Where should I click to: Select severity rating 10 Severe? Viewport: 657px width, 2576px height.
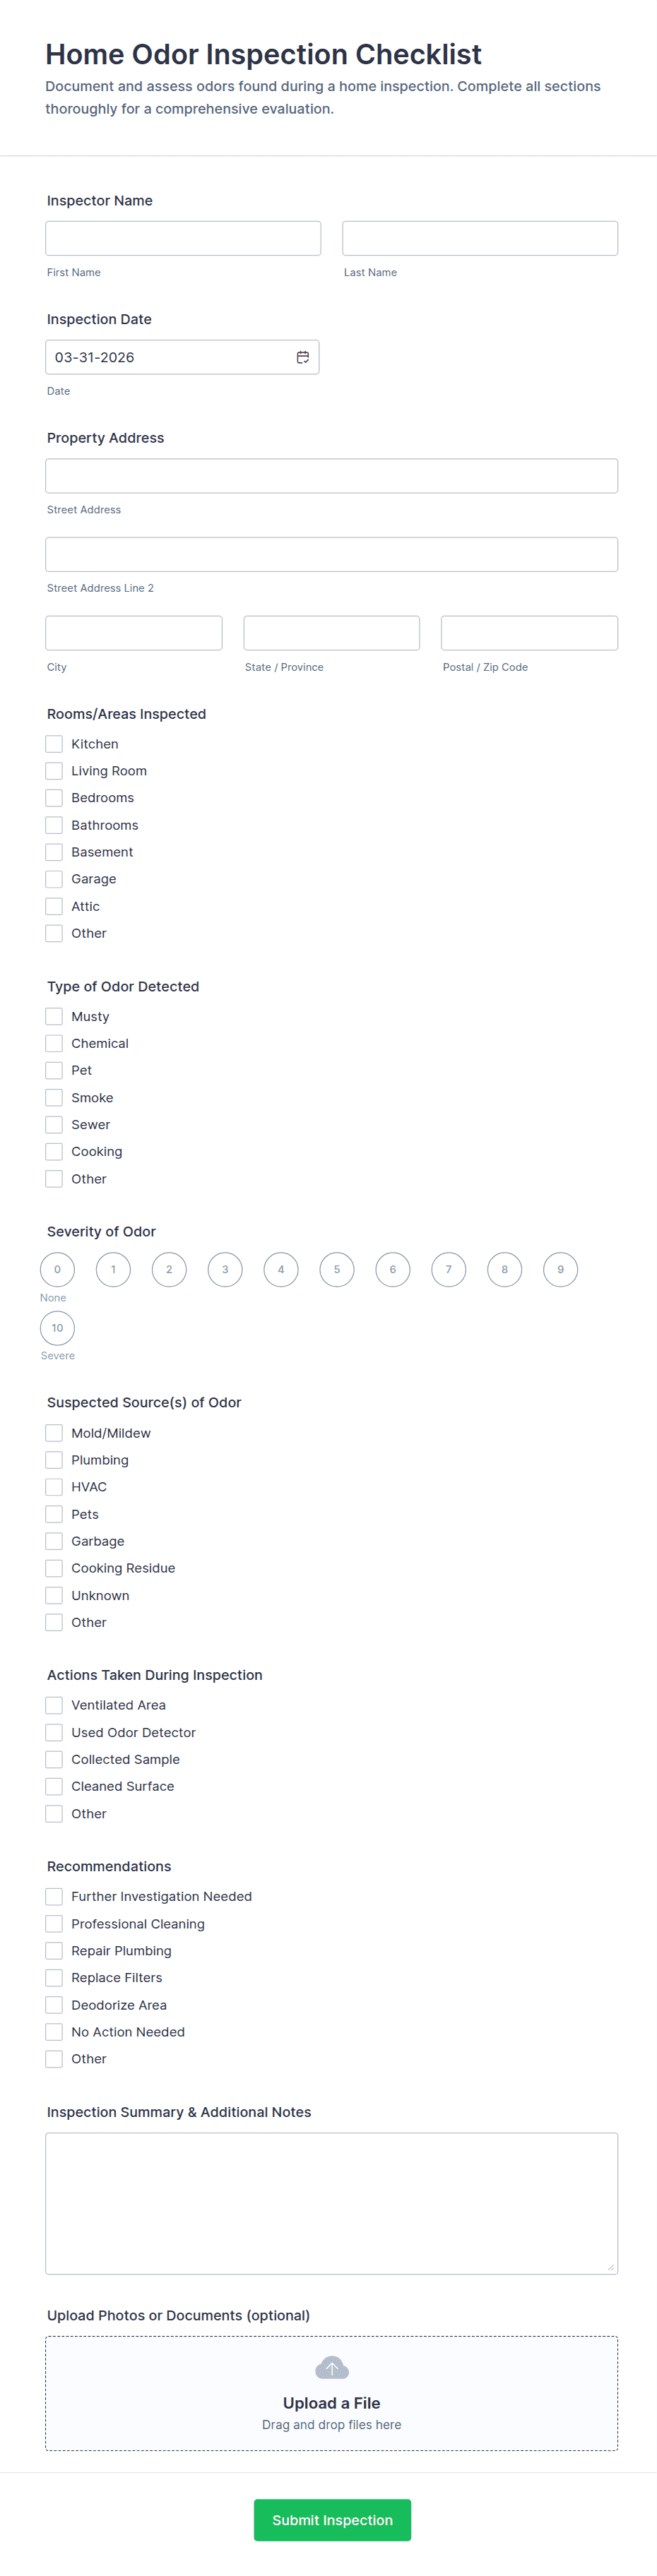tap(57, 1328)
